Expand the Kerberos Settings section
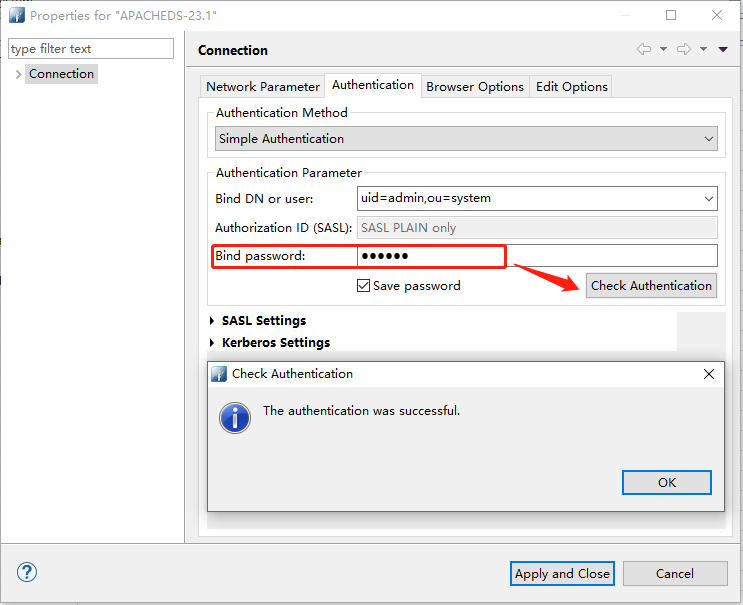This screenshot has height=605, width=743. tap(212, 343)
